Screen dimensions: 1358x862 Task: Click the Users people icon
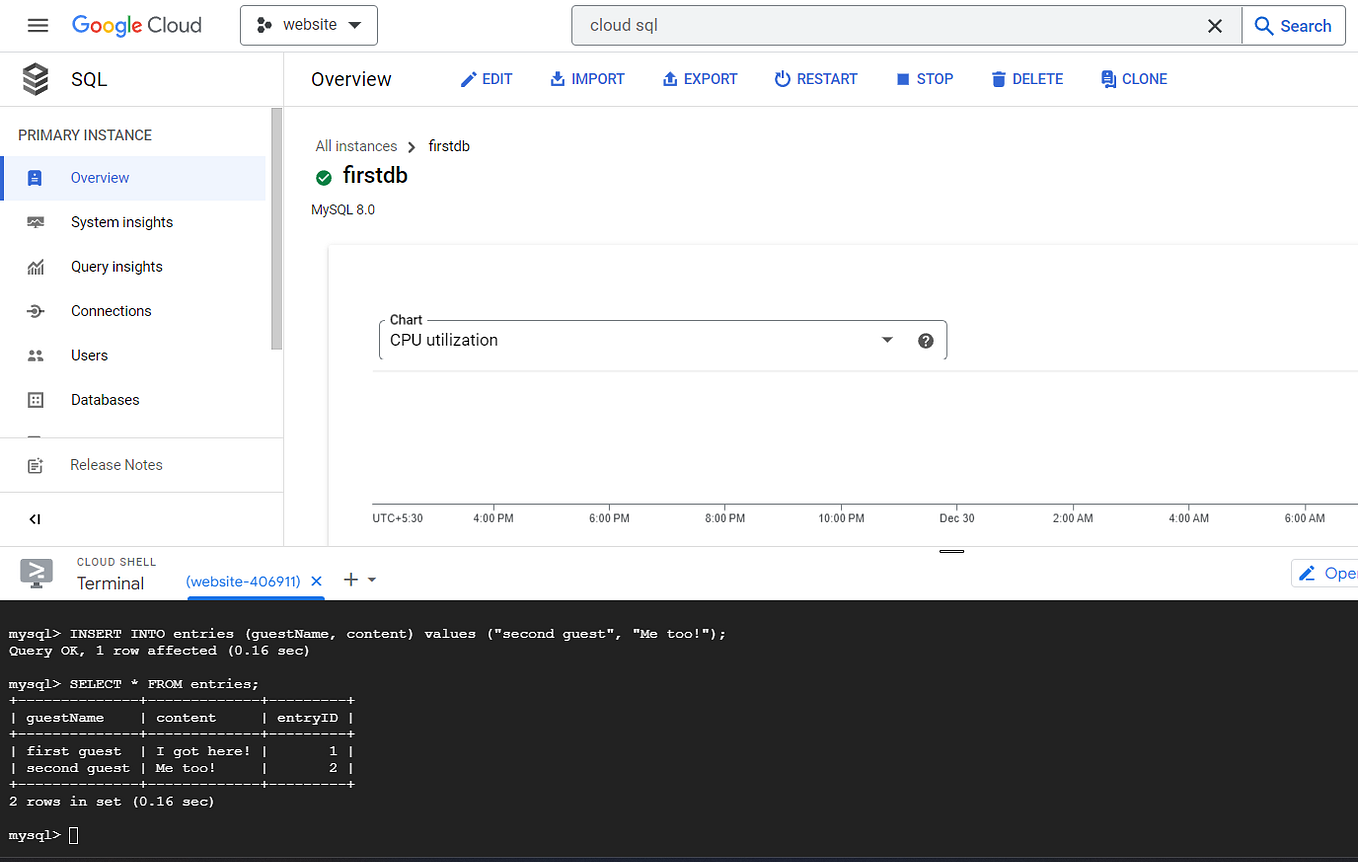coord(37,355)
